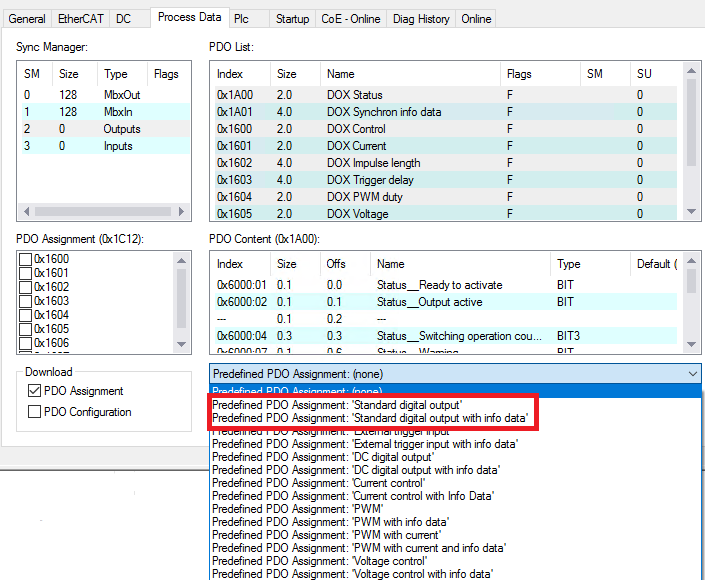Check the 0x1603 PDO assignment box

(26, 301)
